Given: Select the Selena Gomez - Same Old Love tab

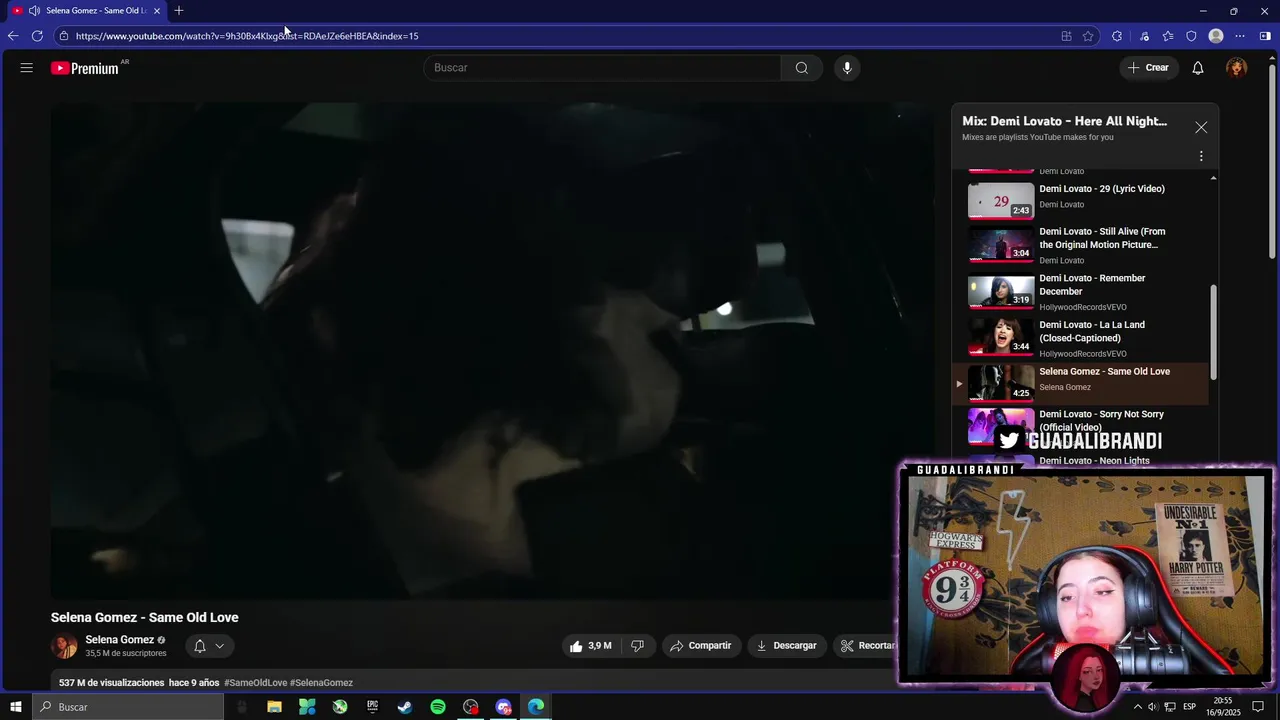Looking at the screenshot, I should coord(87,11).
